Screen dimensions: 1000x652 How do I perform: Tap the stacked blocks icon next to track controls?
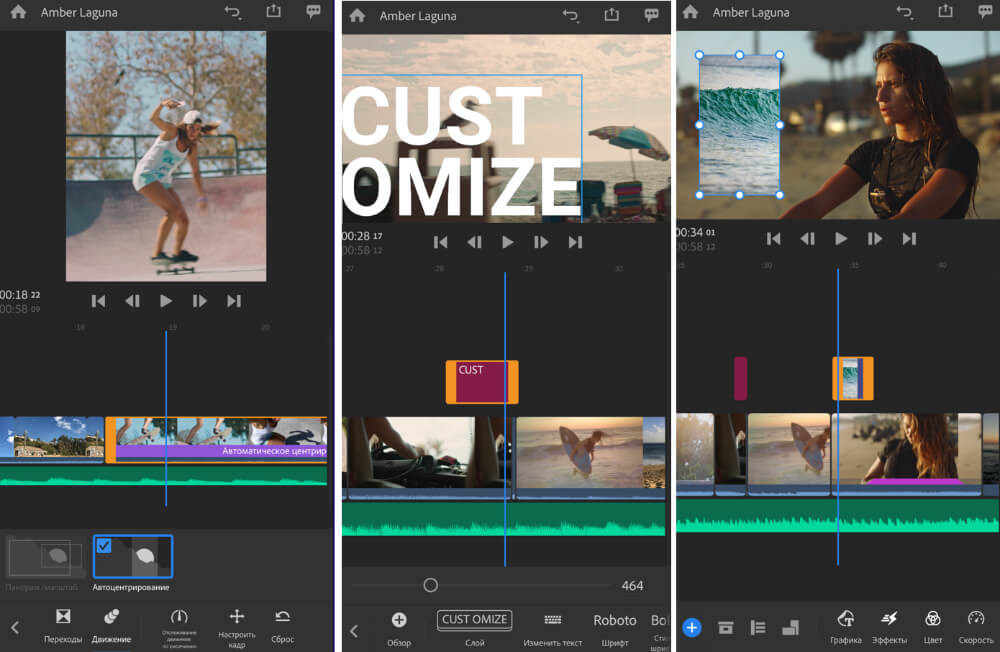coord(791,627)
